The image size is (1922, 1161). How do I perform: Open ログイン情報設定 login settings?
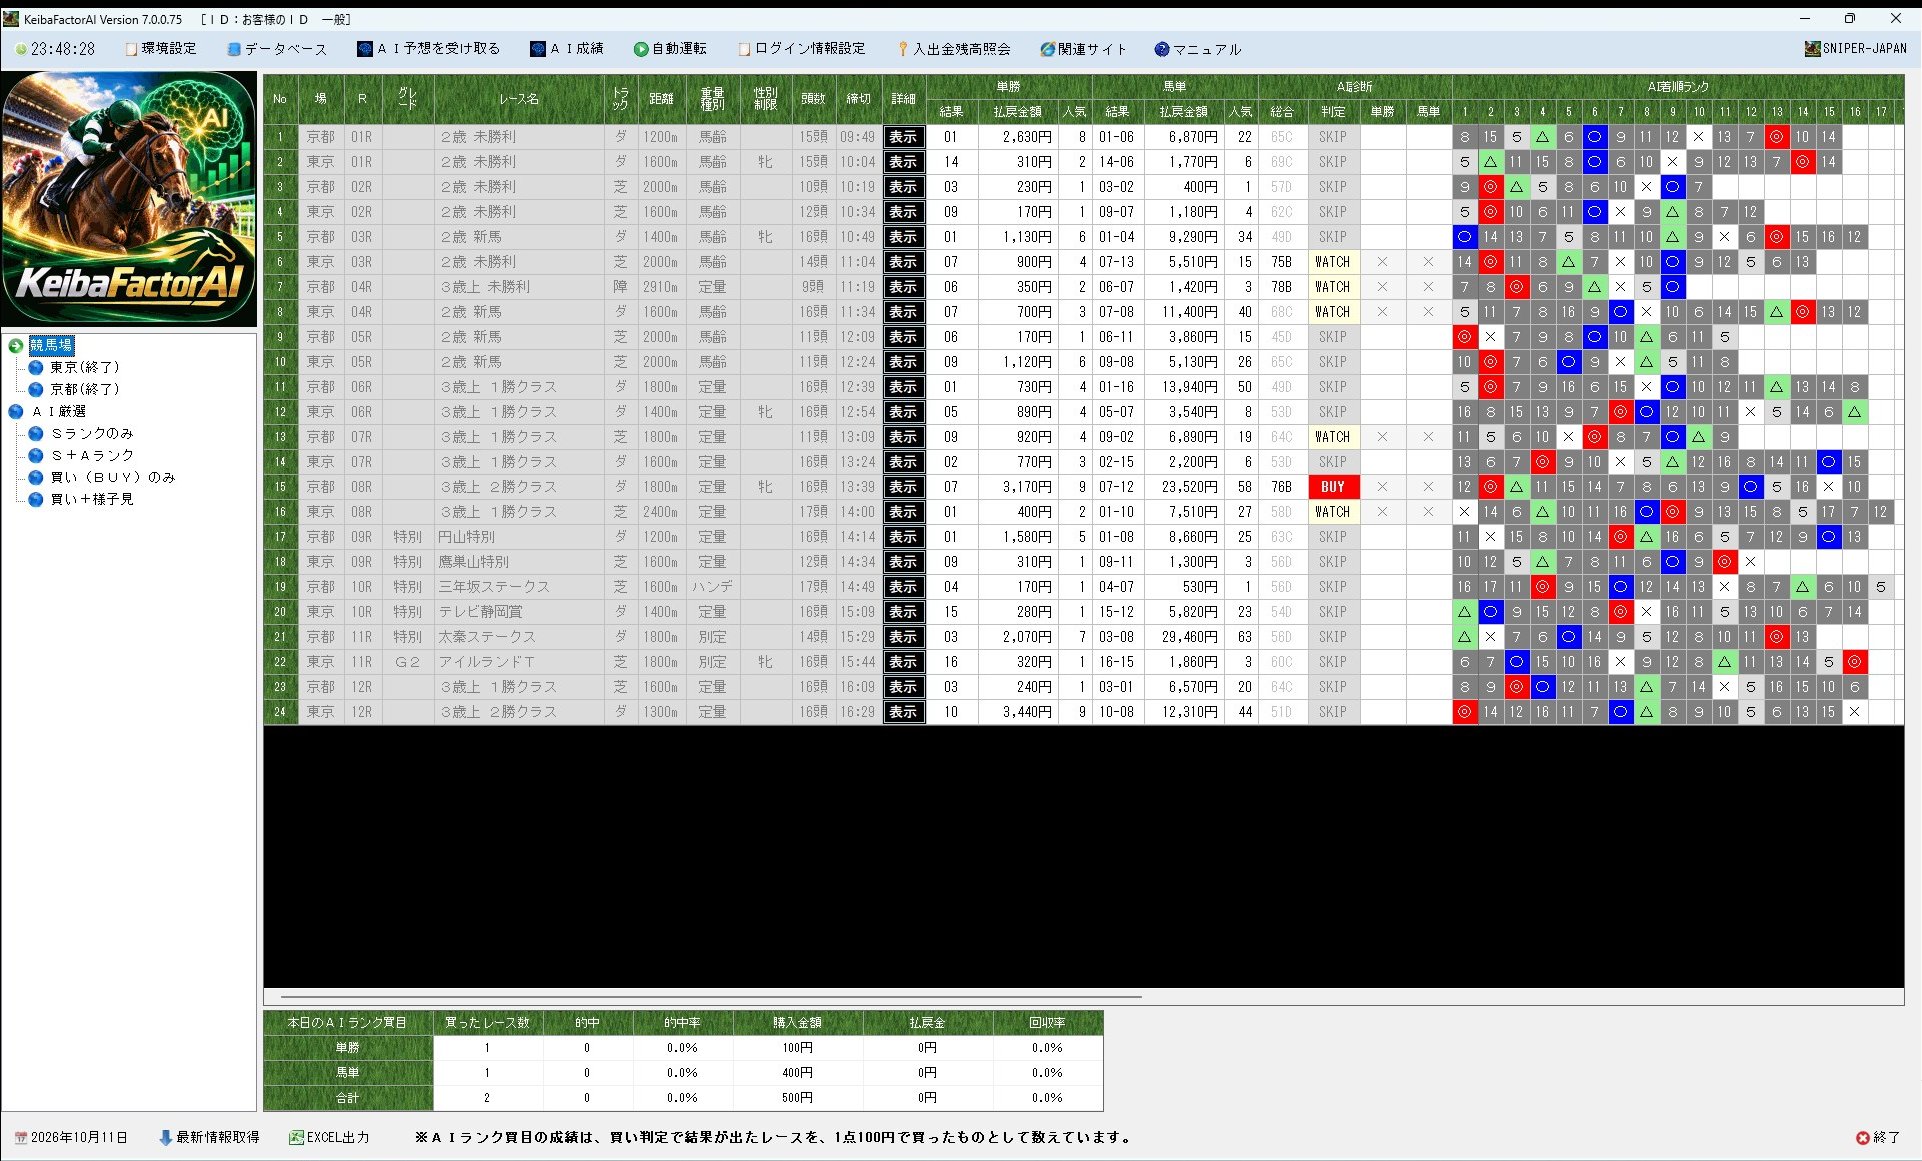pos(802,49)
